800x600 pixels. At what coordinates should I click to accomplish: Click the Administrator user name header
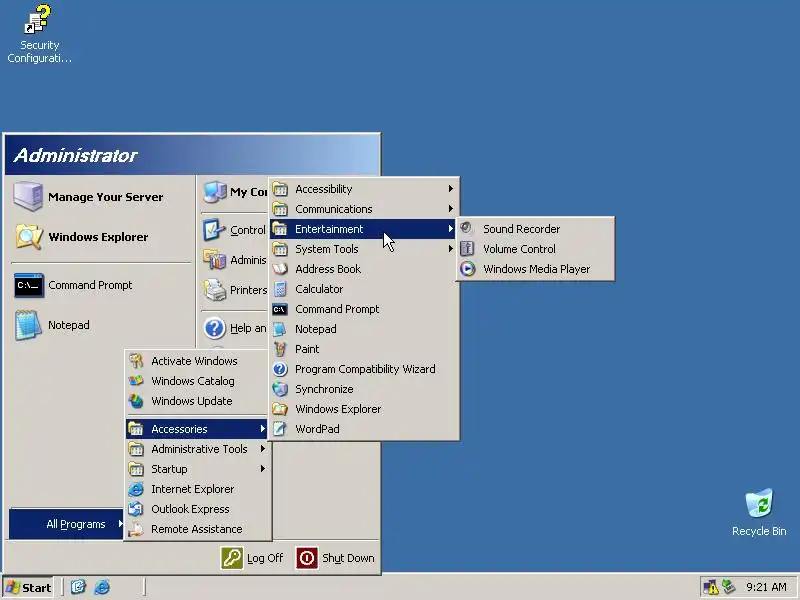75,156
